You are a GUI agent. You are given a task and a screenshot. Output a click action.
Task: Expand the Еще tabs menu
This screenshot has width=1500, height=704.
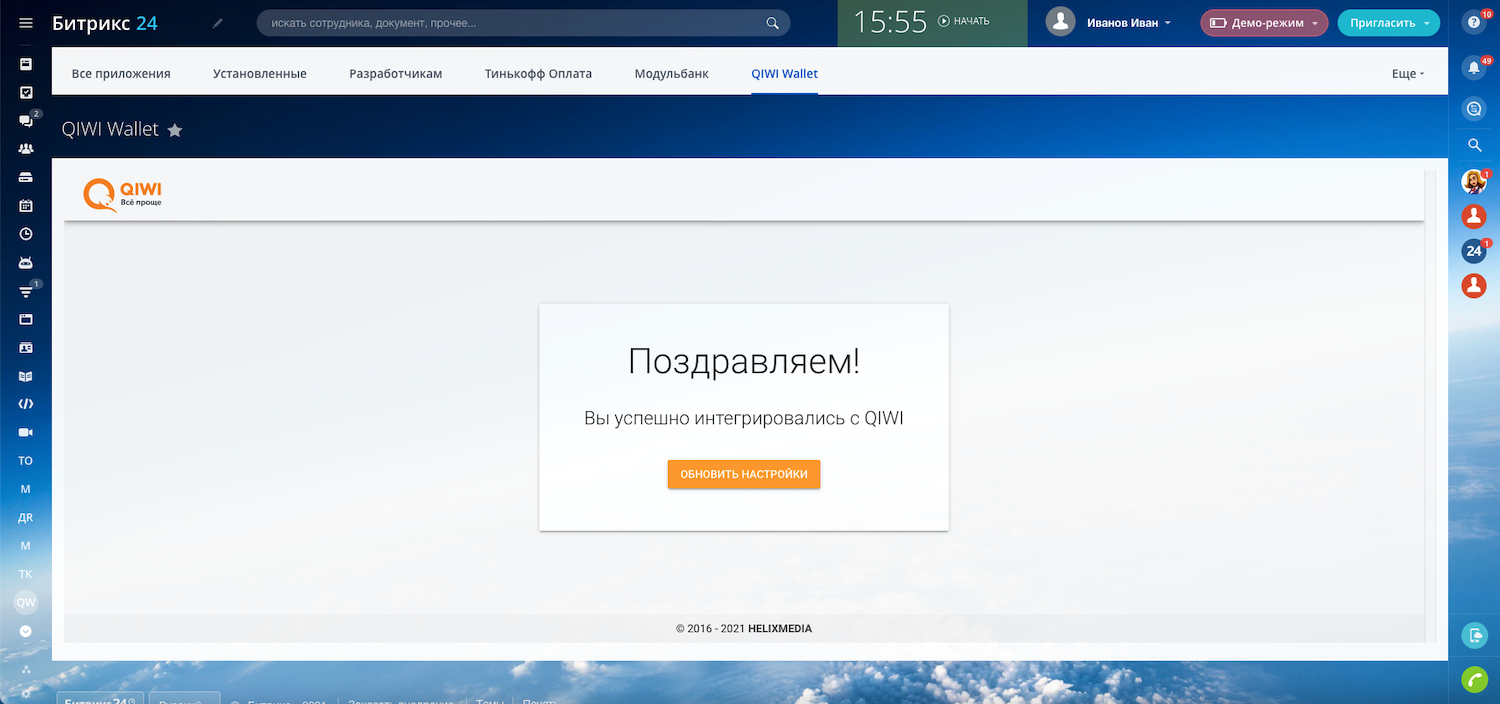point(1407,74)
